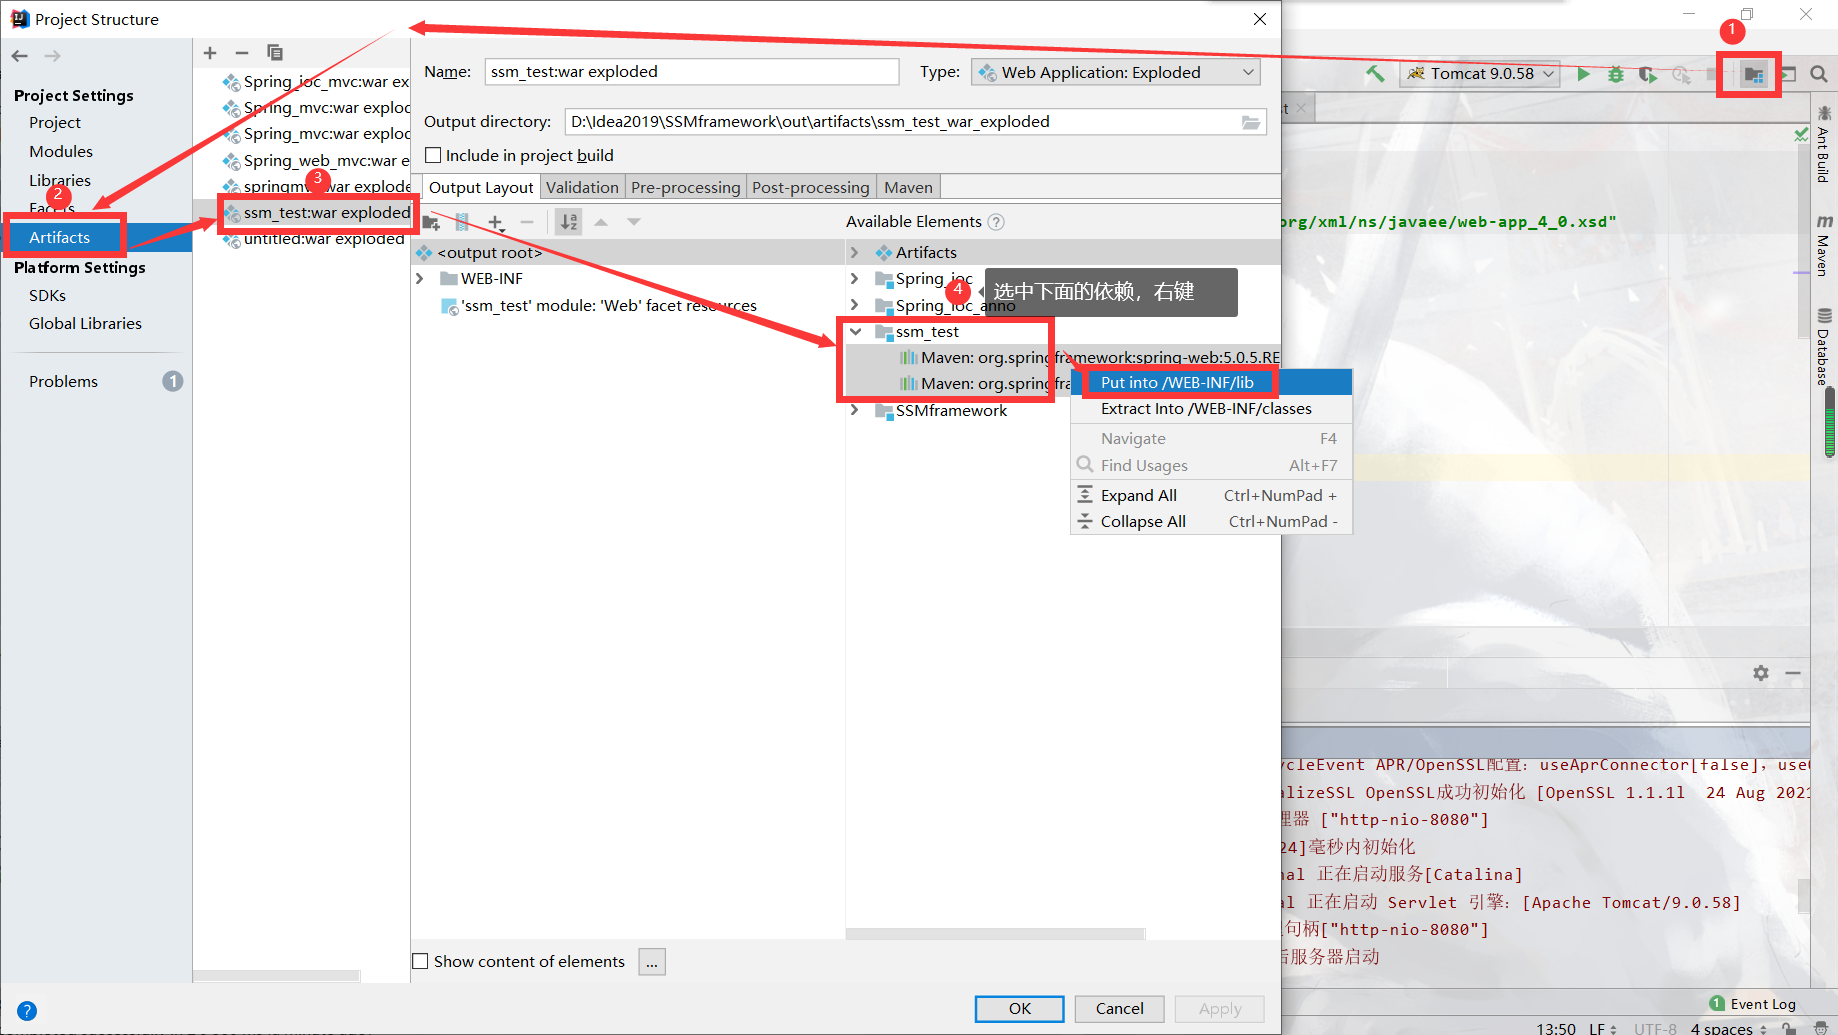This screenshot has height=1035, width=1838.
Task: Click the Cancel button
Action: pyautogui.click(x=1119, y=1008)
